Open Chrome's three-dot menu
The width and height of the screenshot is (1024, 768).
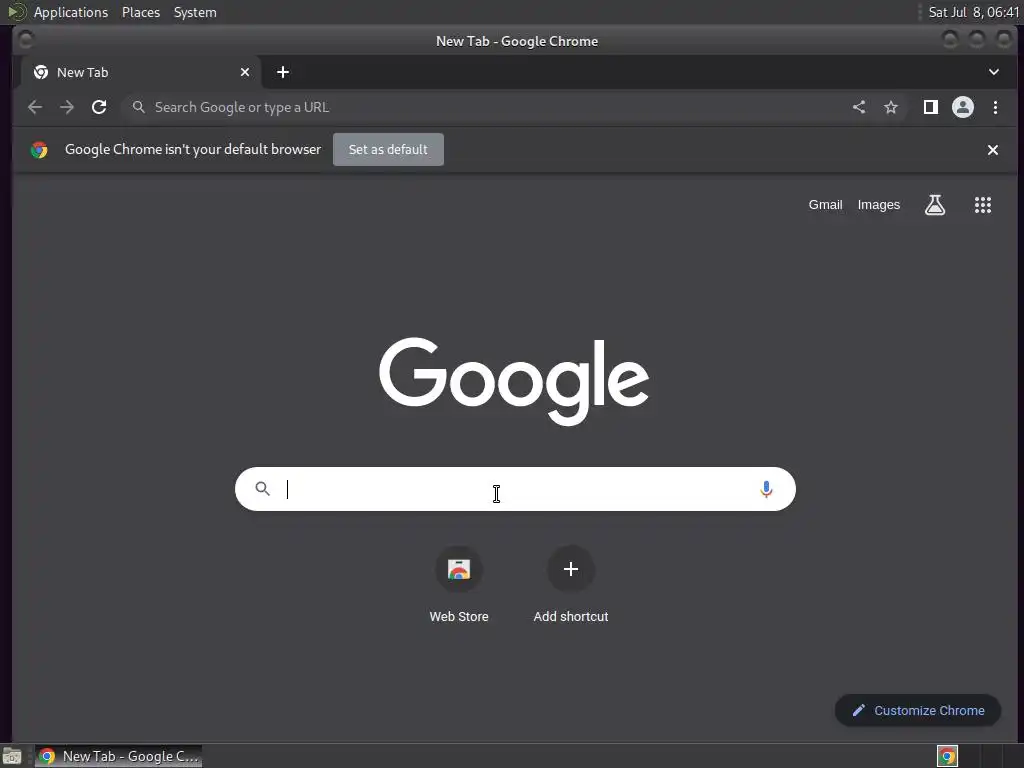point(995,107)
